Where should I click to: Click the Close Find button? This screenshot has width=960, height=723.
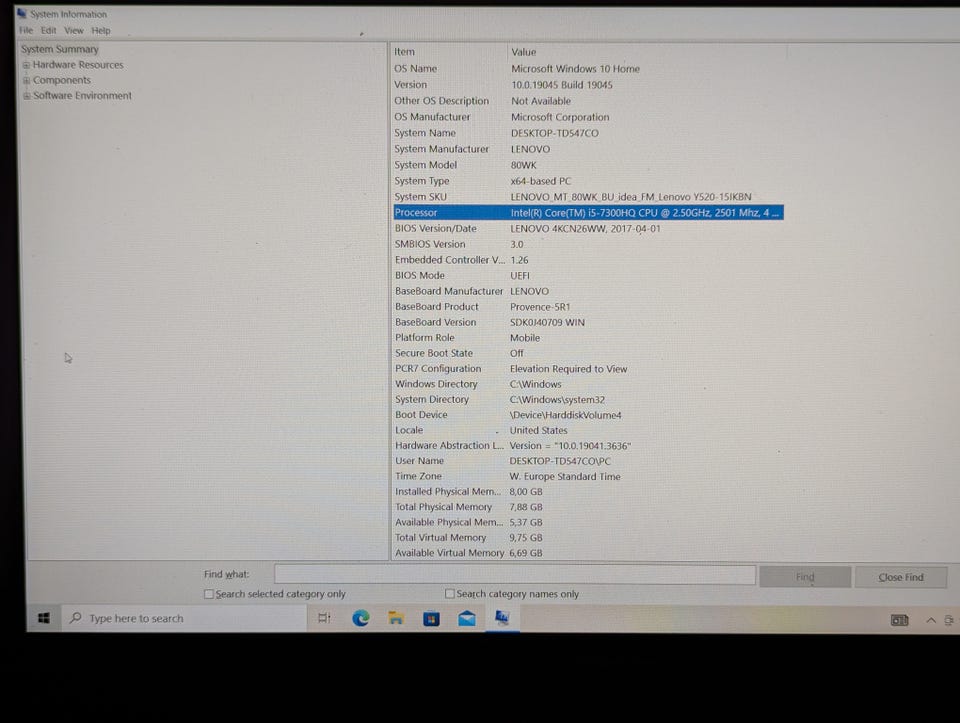(x=901, y=577)
